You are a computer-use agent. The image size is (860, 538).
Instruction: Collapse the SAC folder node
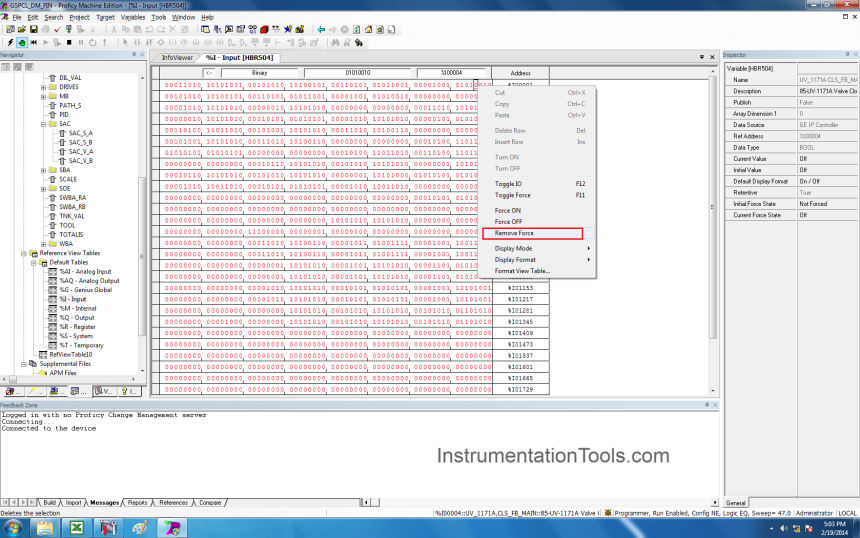coord(43,124)
